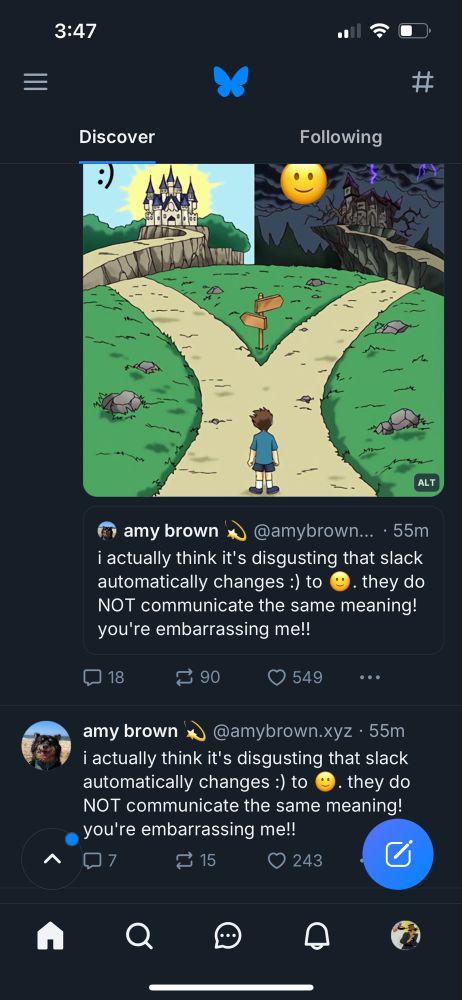Screen dimensions: 462x1000
Task: Tap the Bluesky butterfly logo
Action: (x=230, y=82)
